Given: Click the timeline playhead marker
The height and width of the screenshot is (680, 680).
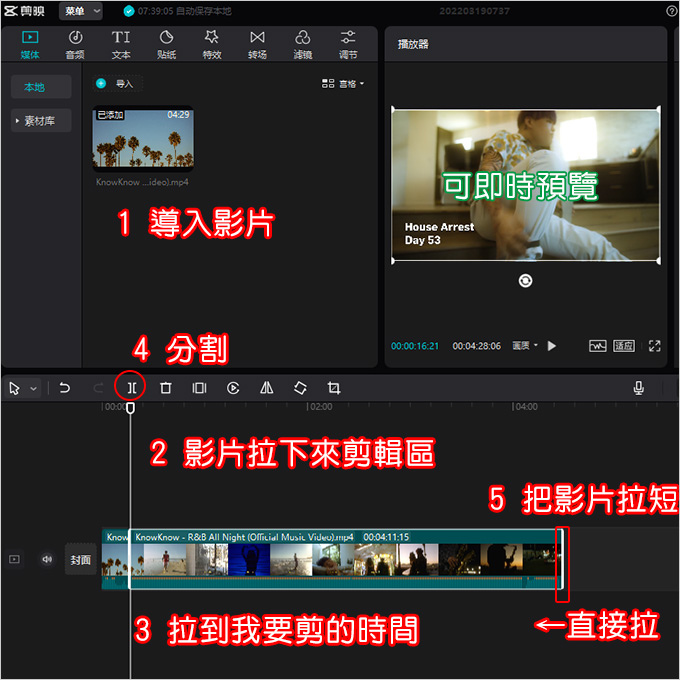Looking at the screenshot, I should click(130, 408).
